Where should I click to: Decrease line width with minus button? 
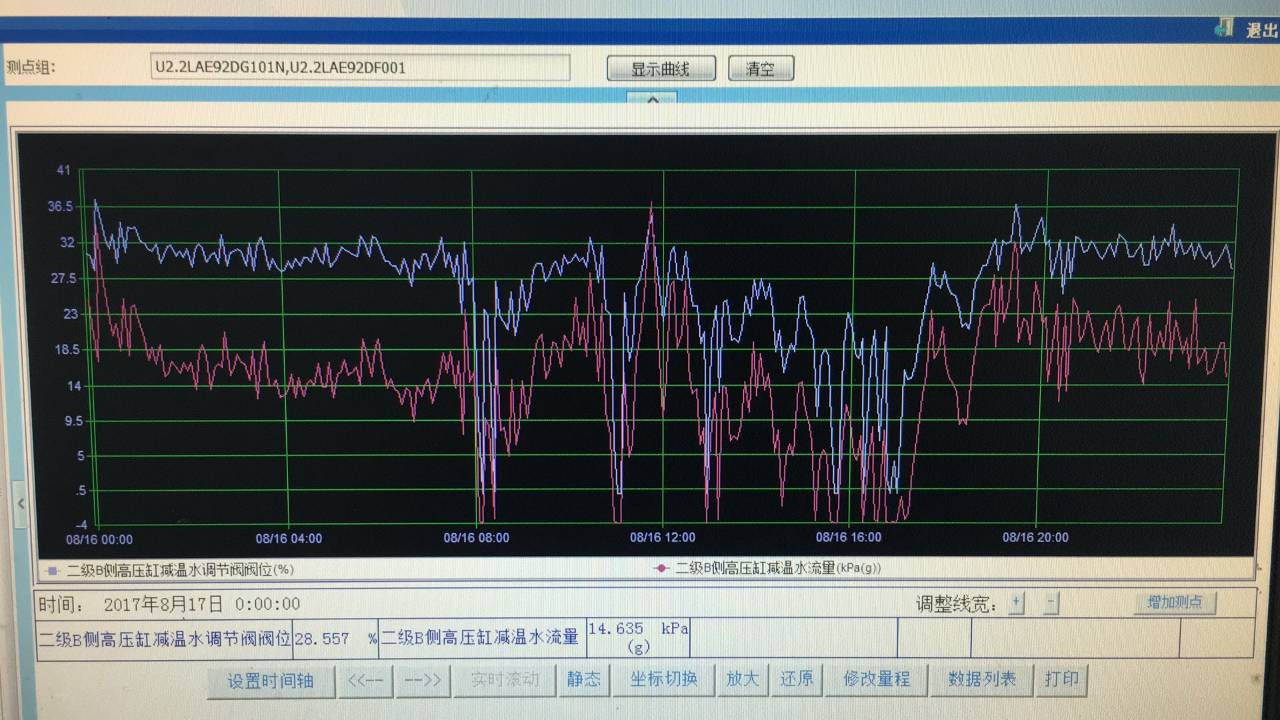tap(1051, 603)
